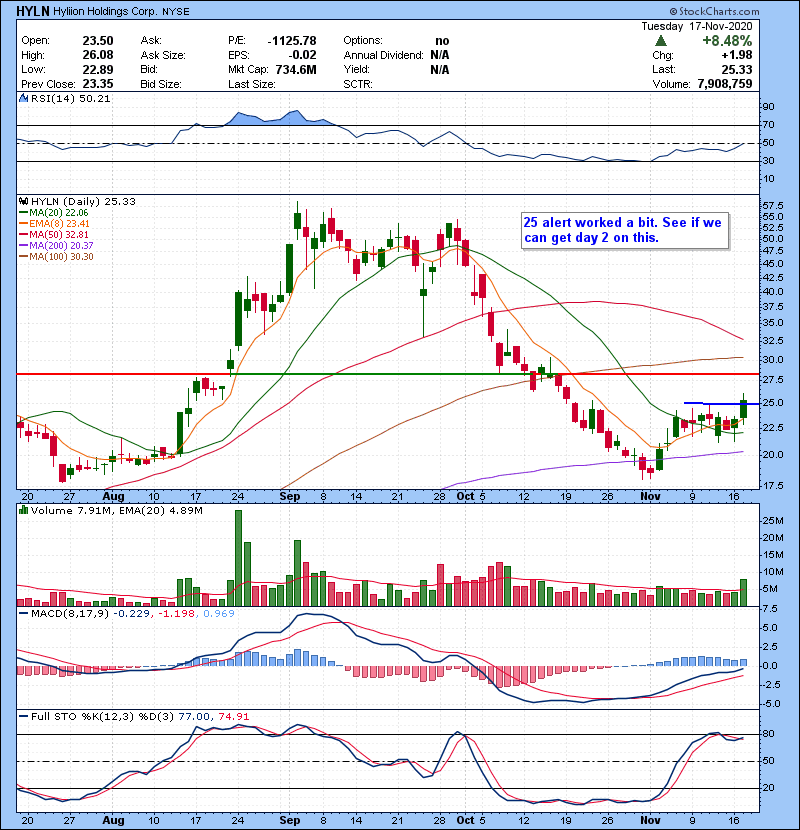Click the Volume bar chart icon
Image resolution: width=800 pixels, height=830 pixels.
point(23,510)
